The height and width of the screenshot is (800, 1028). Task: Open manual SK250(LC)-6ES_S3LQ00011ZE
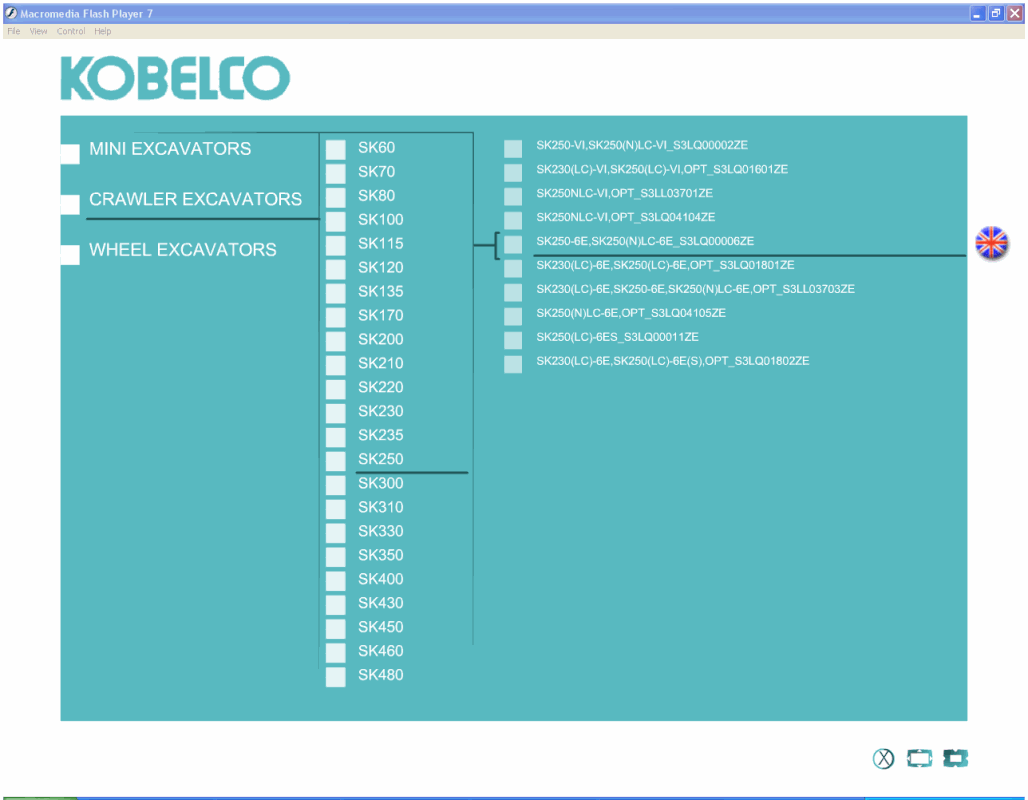point(618,337)
